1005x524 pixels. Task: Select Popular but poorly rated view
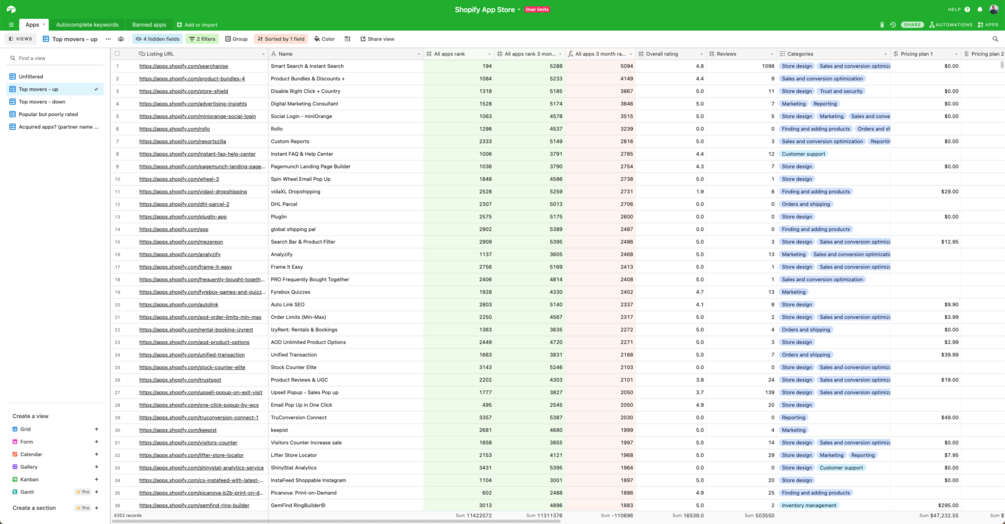[54, 115]
